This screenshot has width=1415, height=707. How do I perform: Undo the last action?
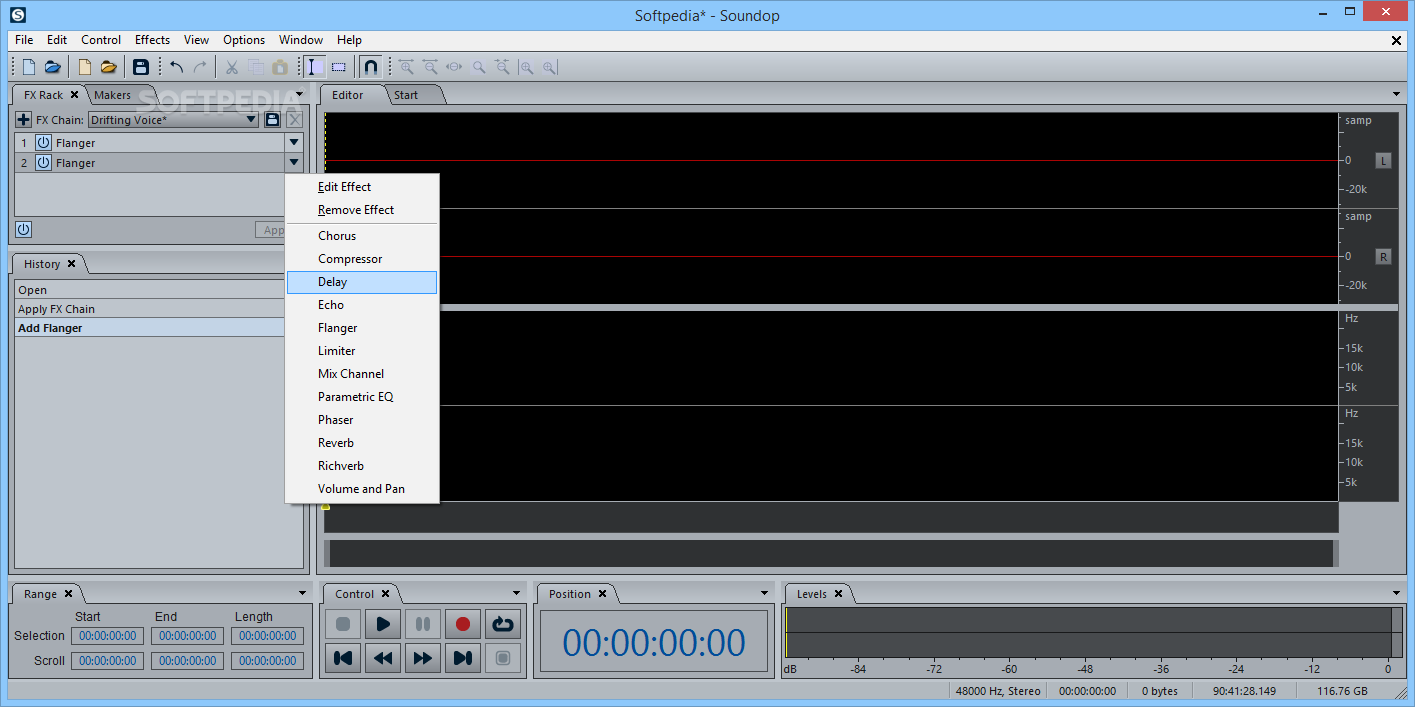click(x=177, y=67)
